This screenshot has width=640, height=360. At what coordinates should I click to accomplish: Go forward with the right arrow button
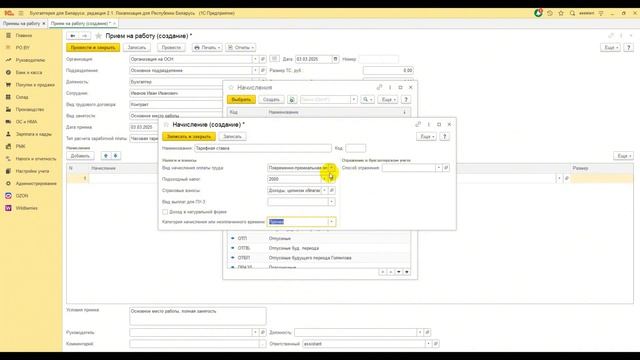[x=84, y=36]
